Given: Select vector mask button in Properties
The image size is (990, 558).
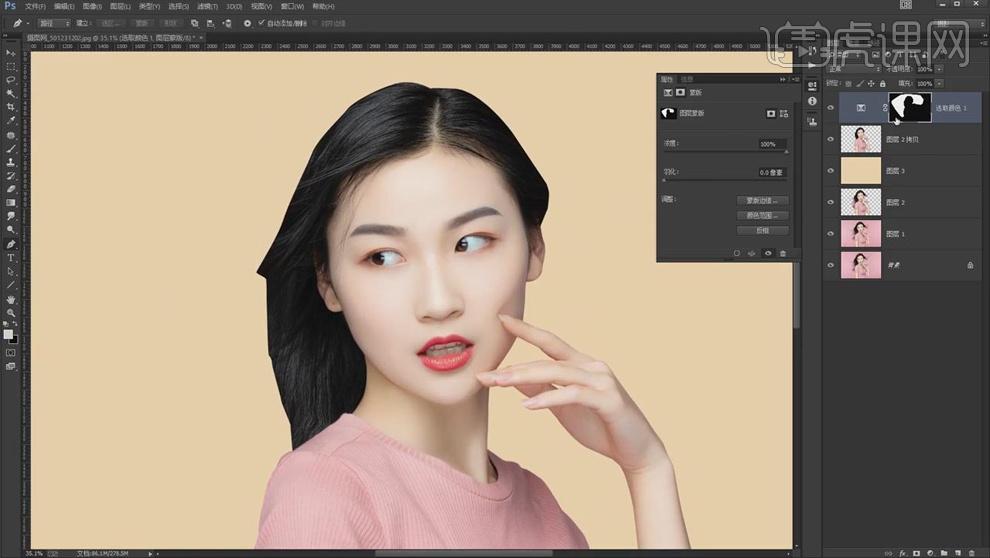Looking at the screenshot, I should (x=784, y=114).
